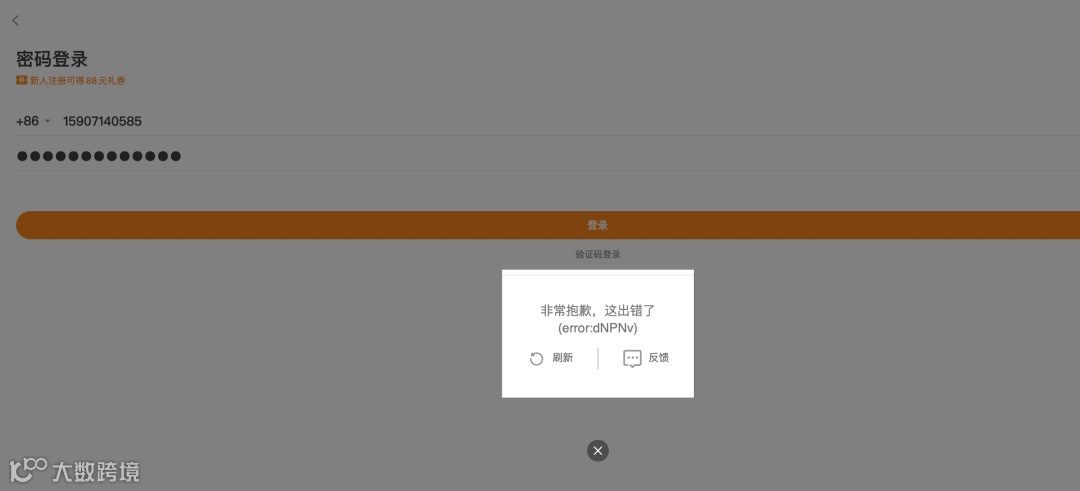Go back using the top-left arrow

[16, 21]
